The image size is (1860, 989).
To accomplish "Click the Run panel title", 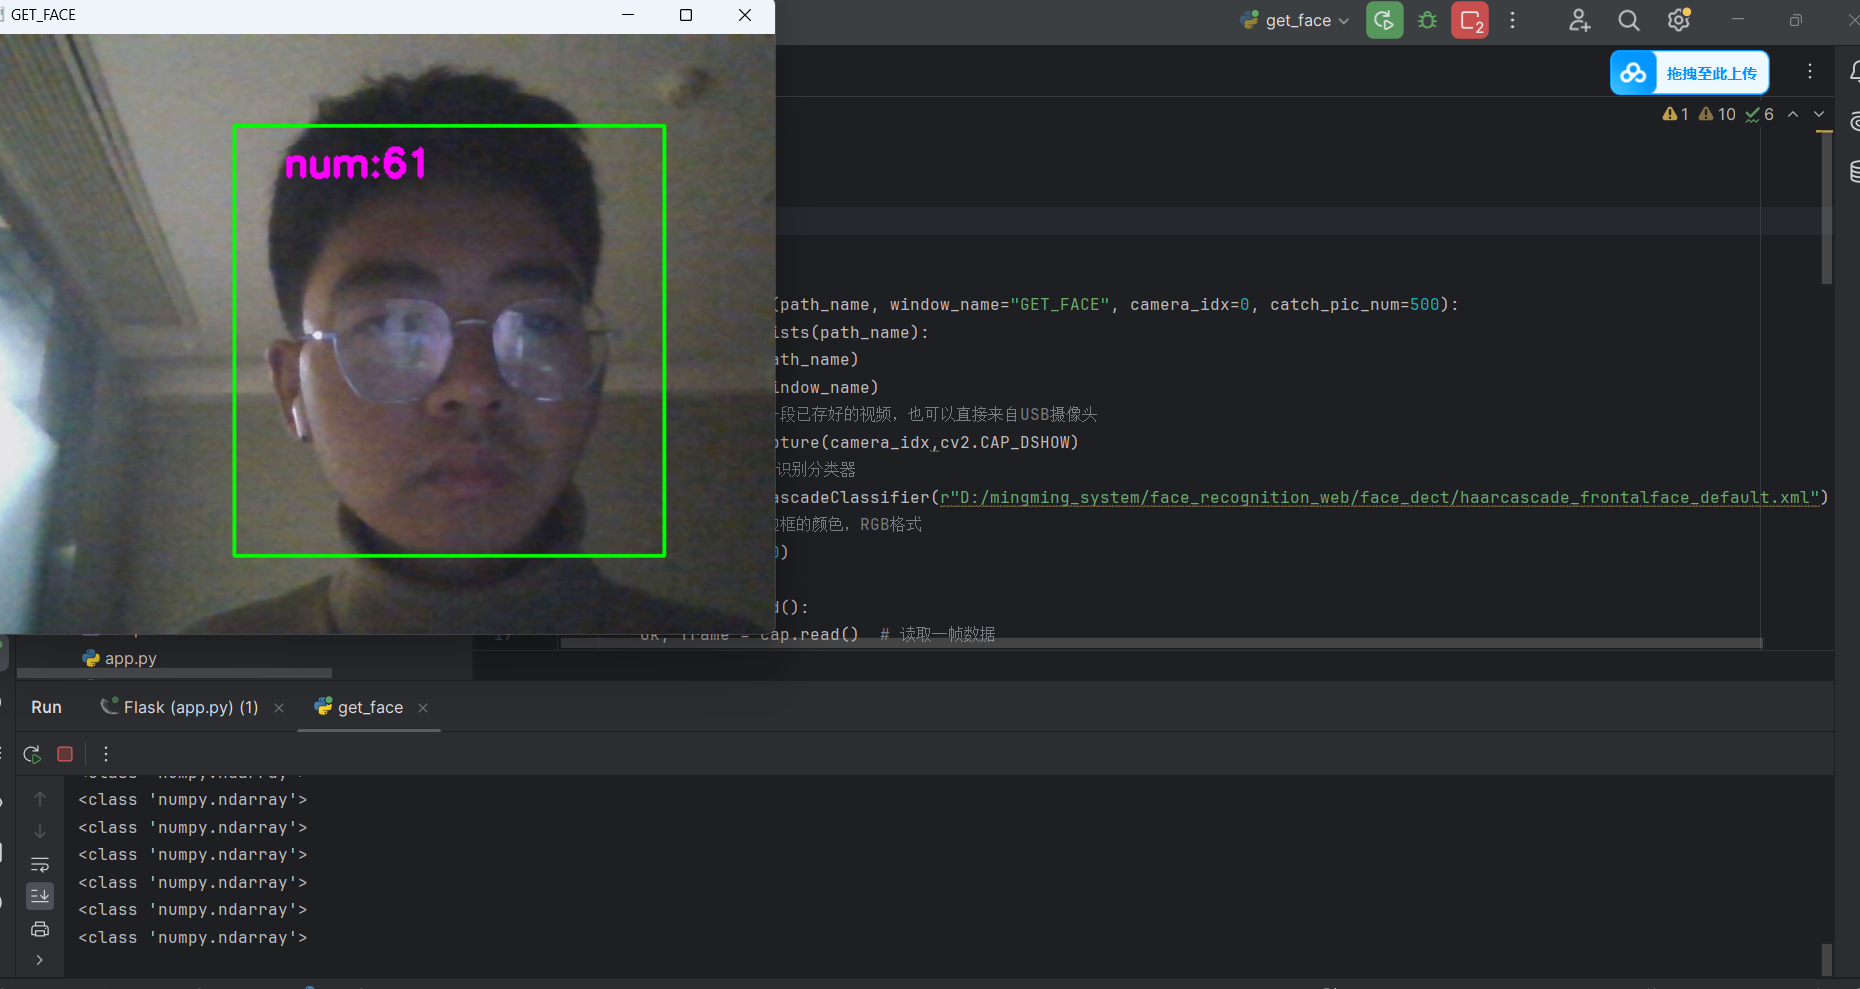I will pyautogui.click(x=46, y=707).
